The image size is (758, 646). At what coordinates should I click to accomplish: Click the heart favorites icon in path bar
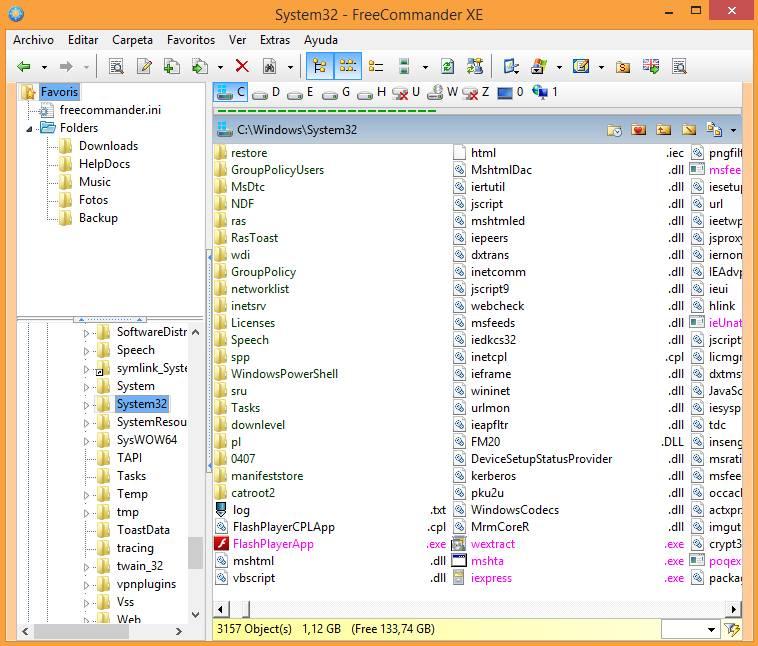pos(639,130)
